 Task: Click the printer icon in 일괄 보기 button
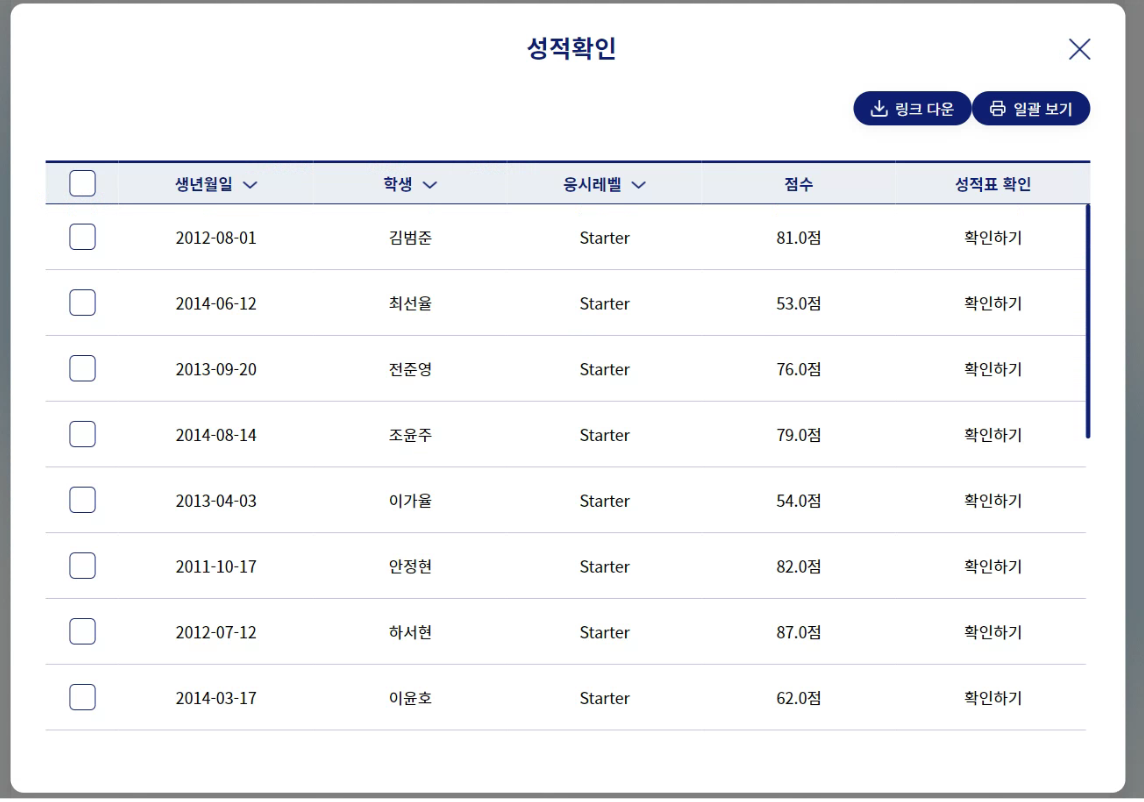point(997,109)
